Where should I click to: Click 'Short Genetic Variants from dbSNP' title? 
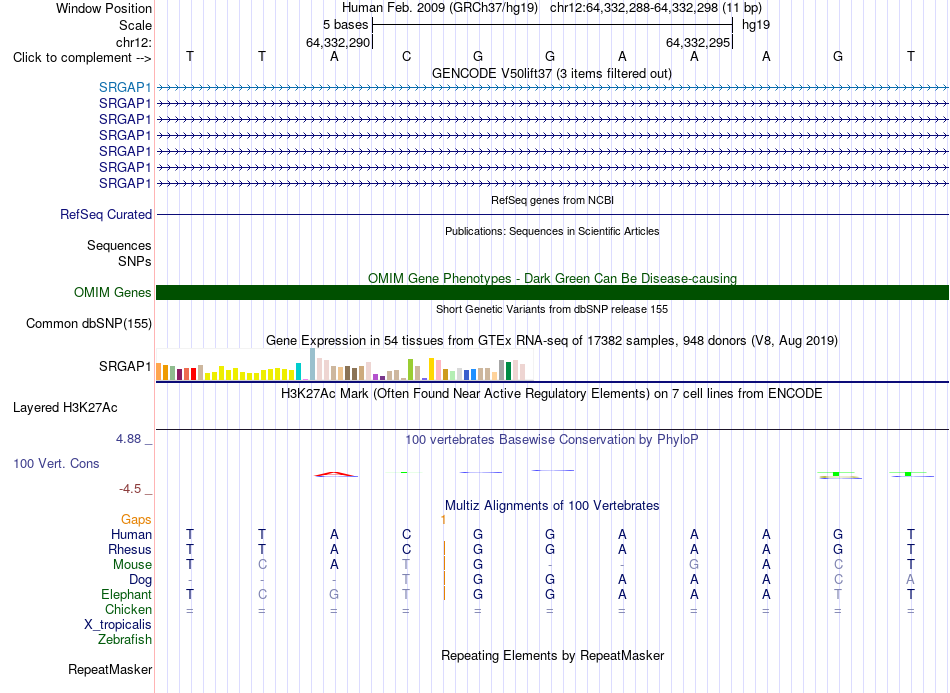(552, 309)
